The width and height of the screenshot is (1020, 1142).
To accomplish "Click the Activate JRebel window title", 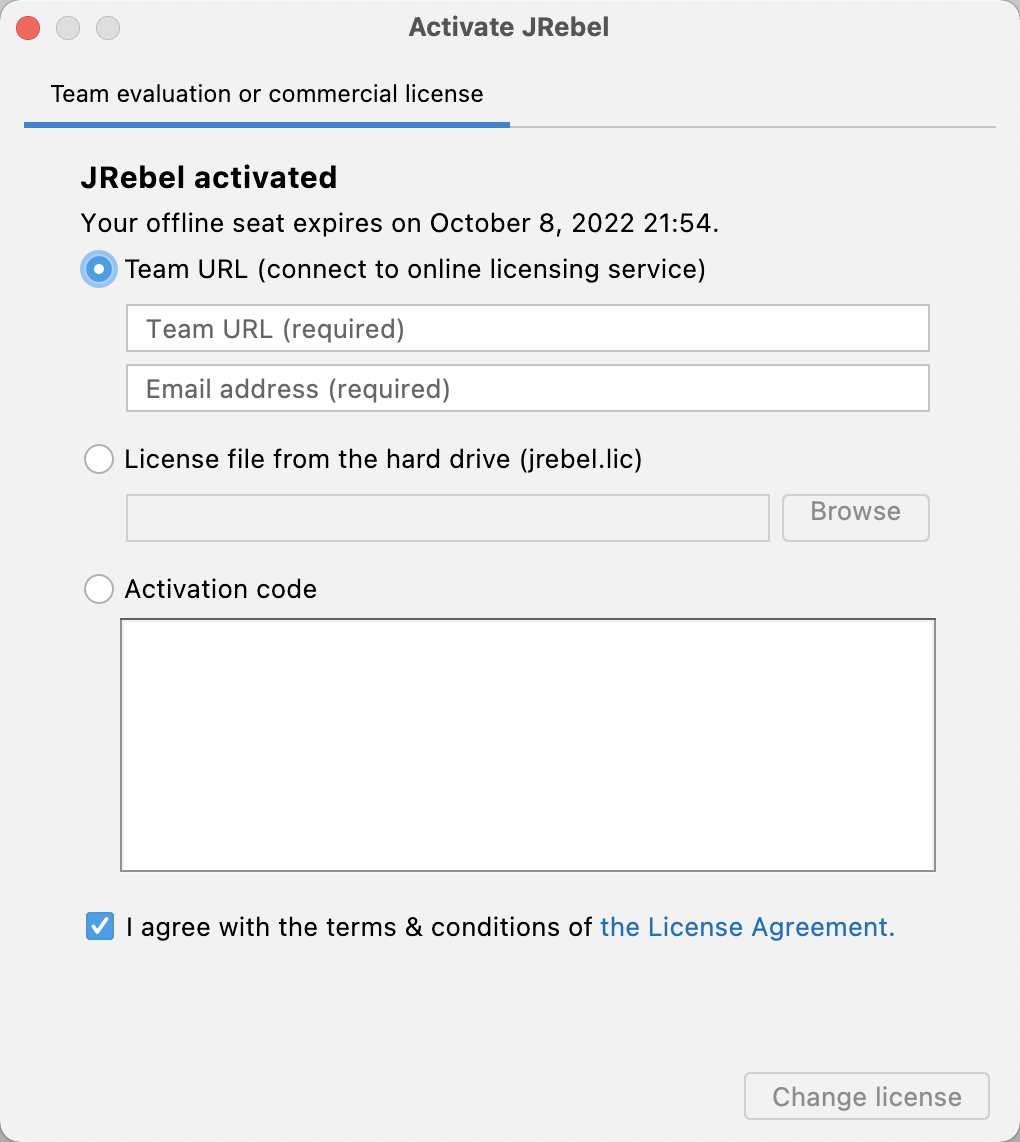I will 509,28.
